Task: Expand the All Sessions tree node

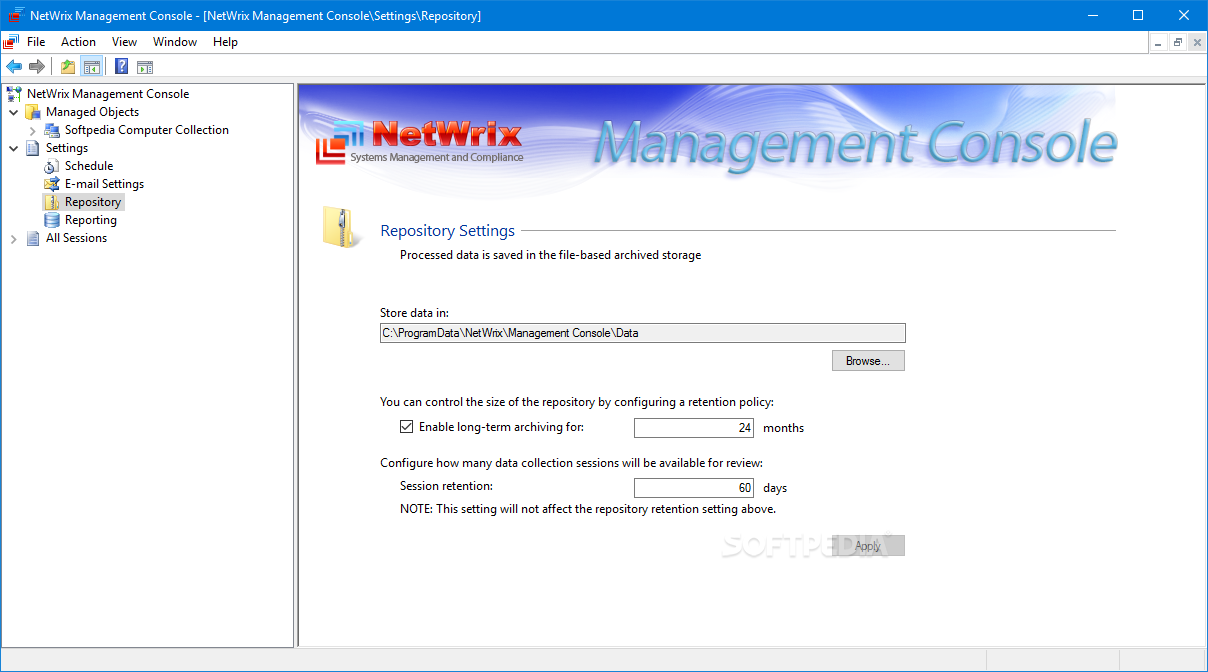Action: [14, 238]
